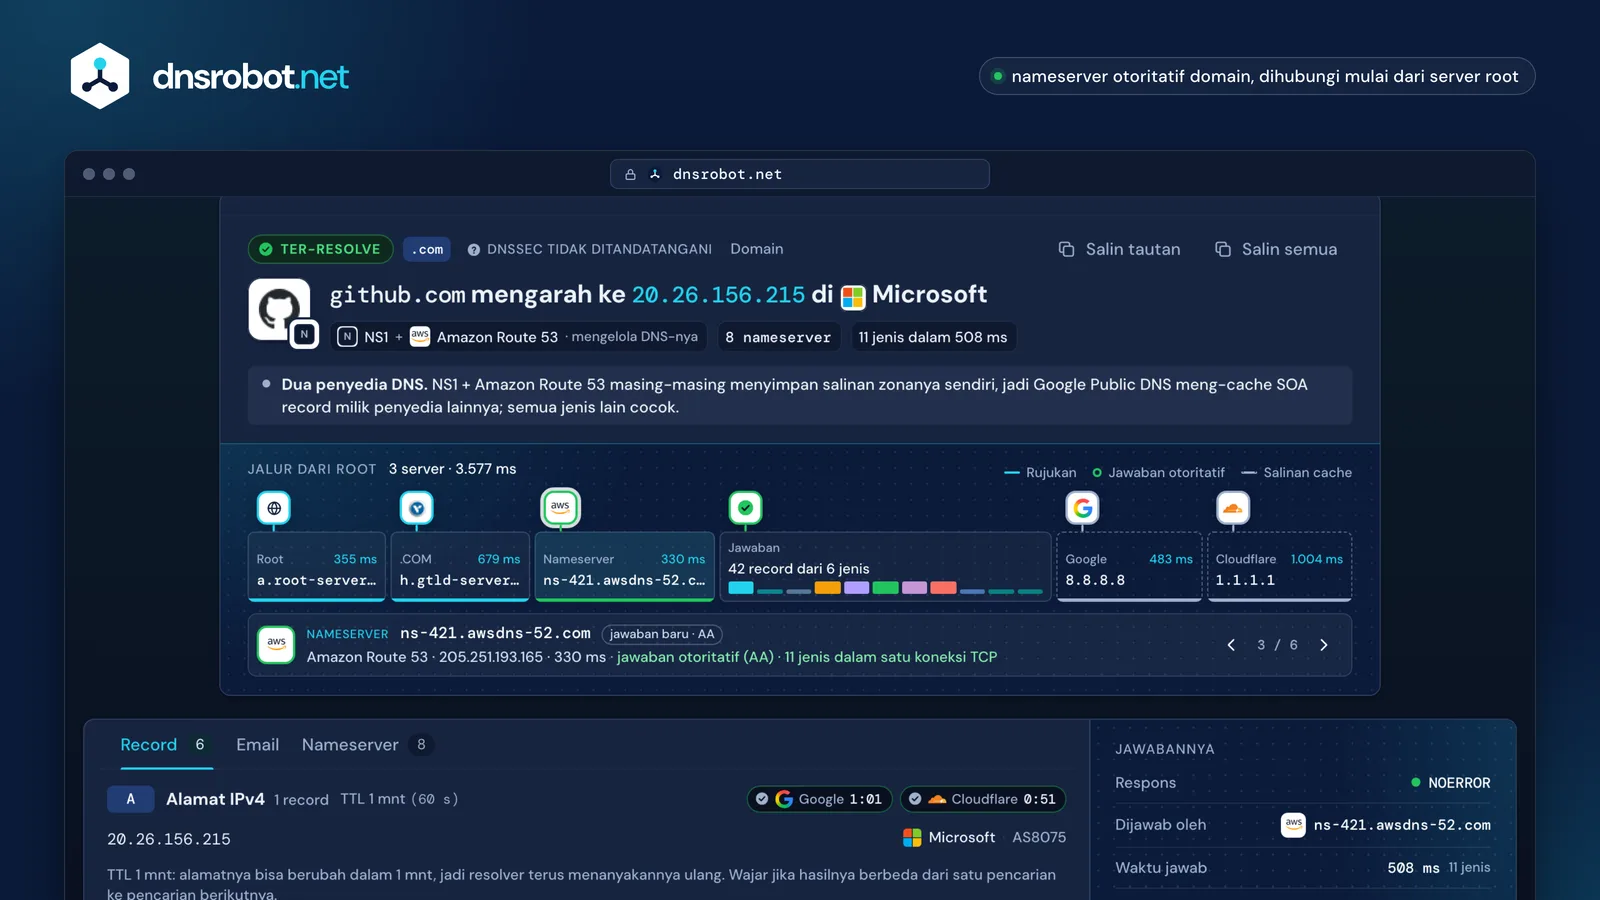1600x900 pixels.
Task: Go to previous server with left chevron
Action: pyautogui.click(x=1231, y=645)
